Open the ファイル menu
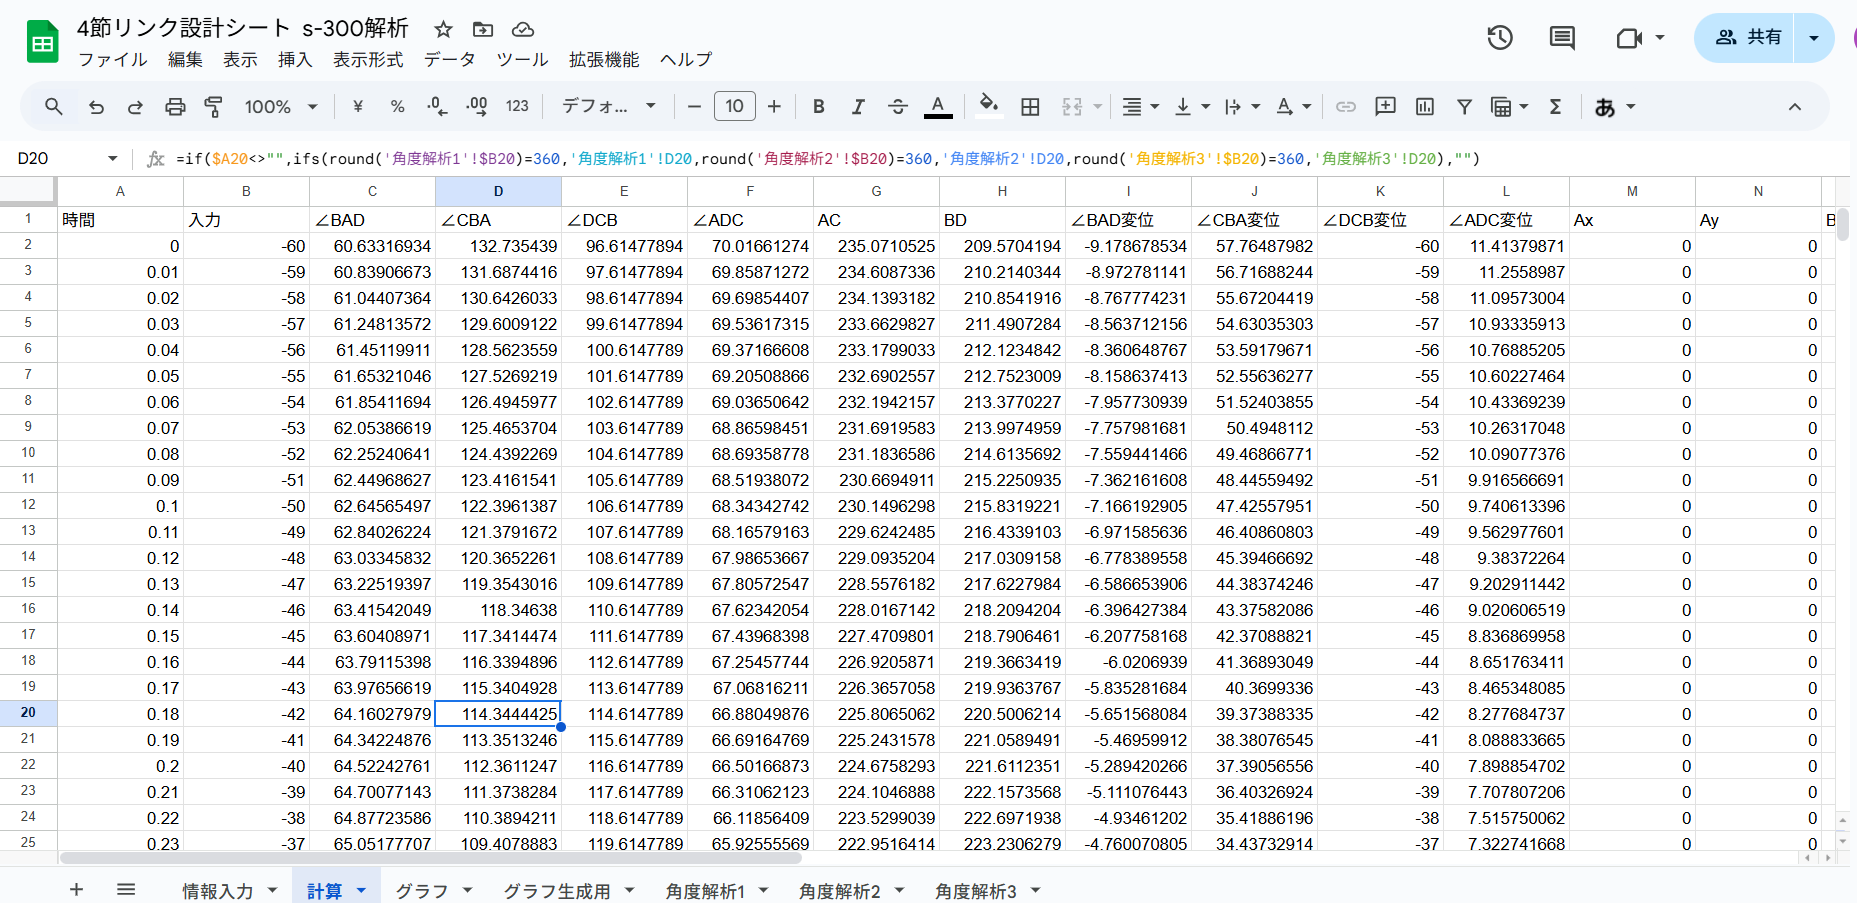 113,60
